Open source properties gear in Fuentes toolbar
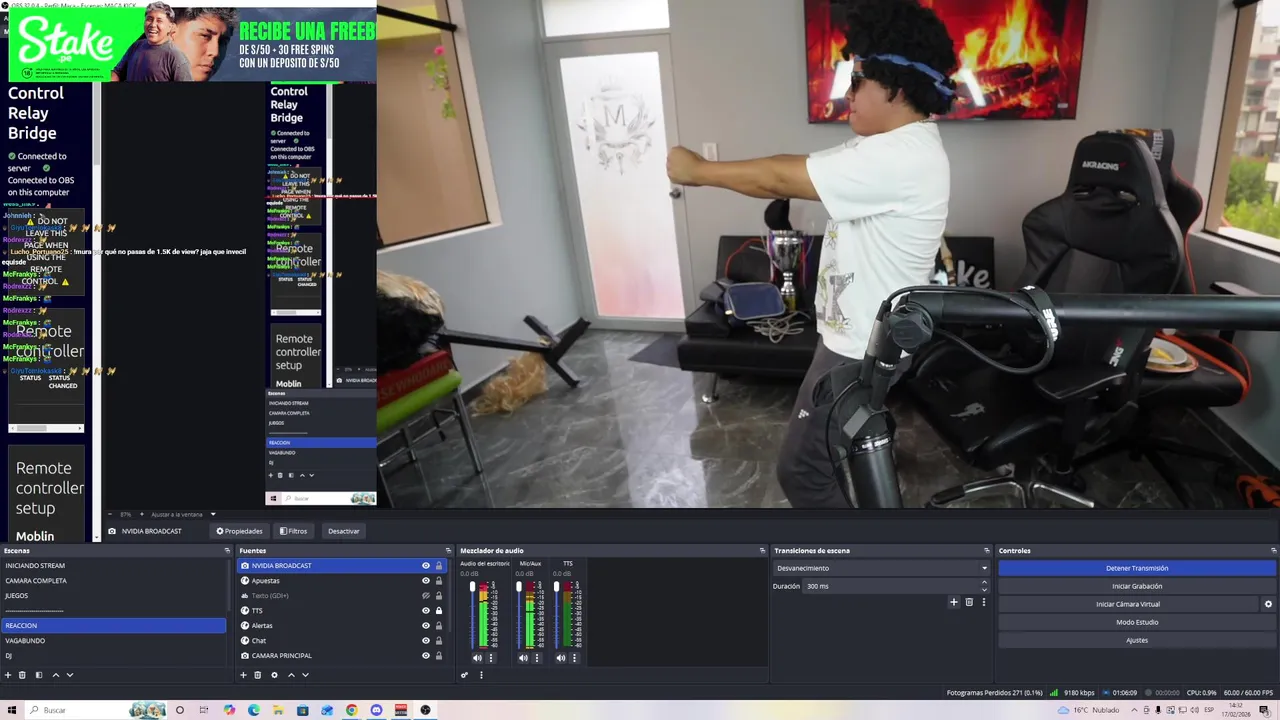This screenshot has height=720, width=1280. (x=274, y=675)
